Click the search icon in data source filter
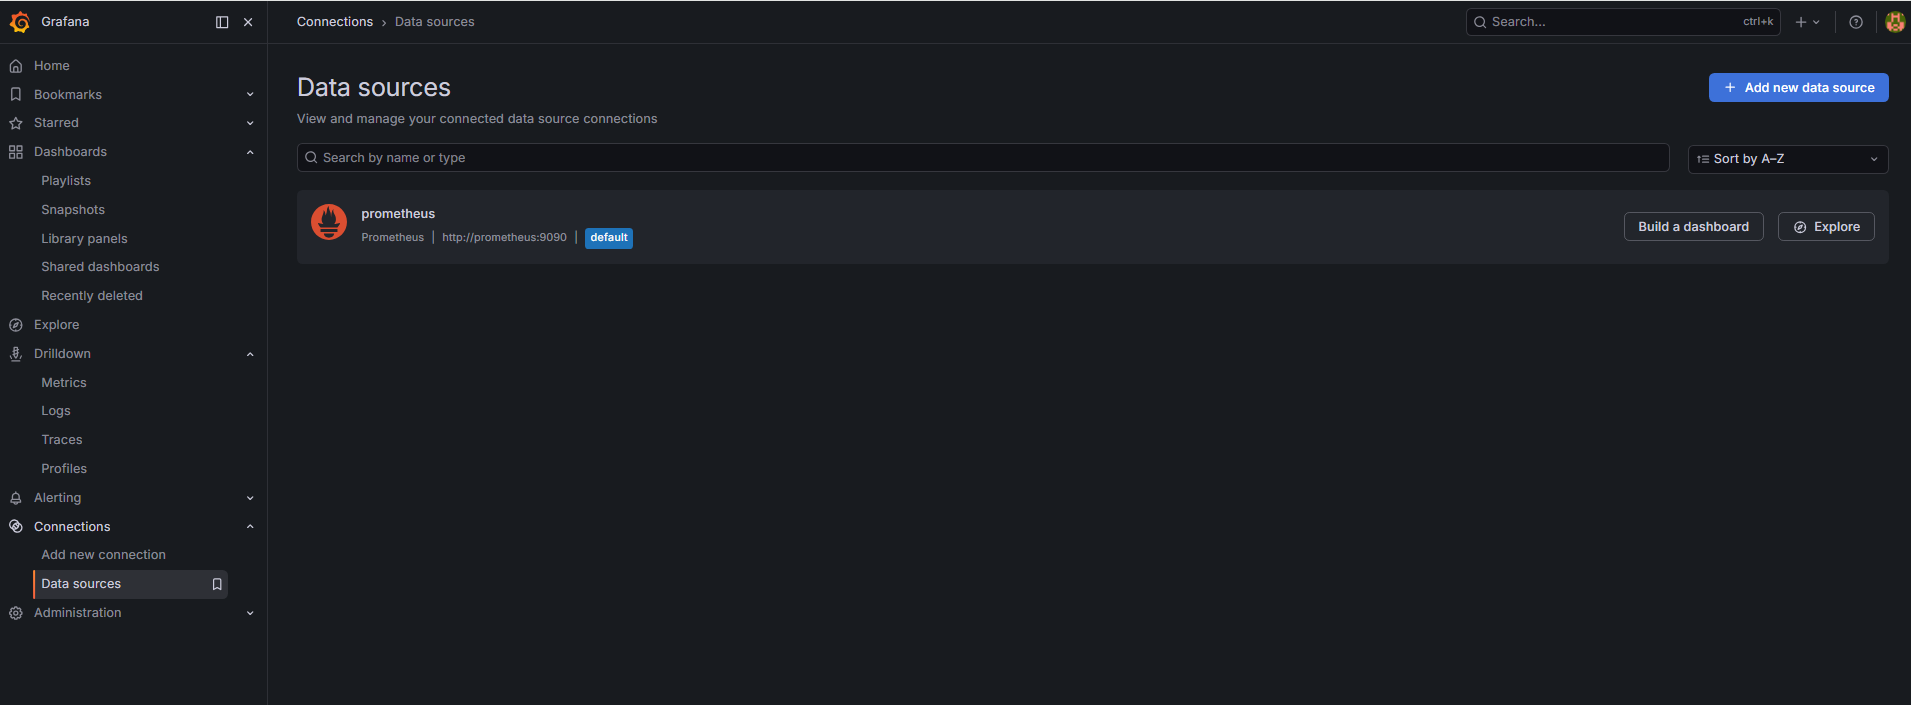The height and width of the screenshot is (705, 1911). pyautogui.click(x=311, y=158)
